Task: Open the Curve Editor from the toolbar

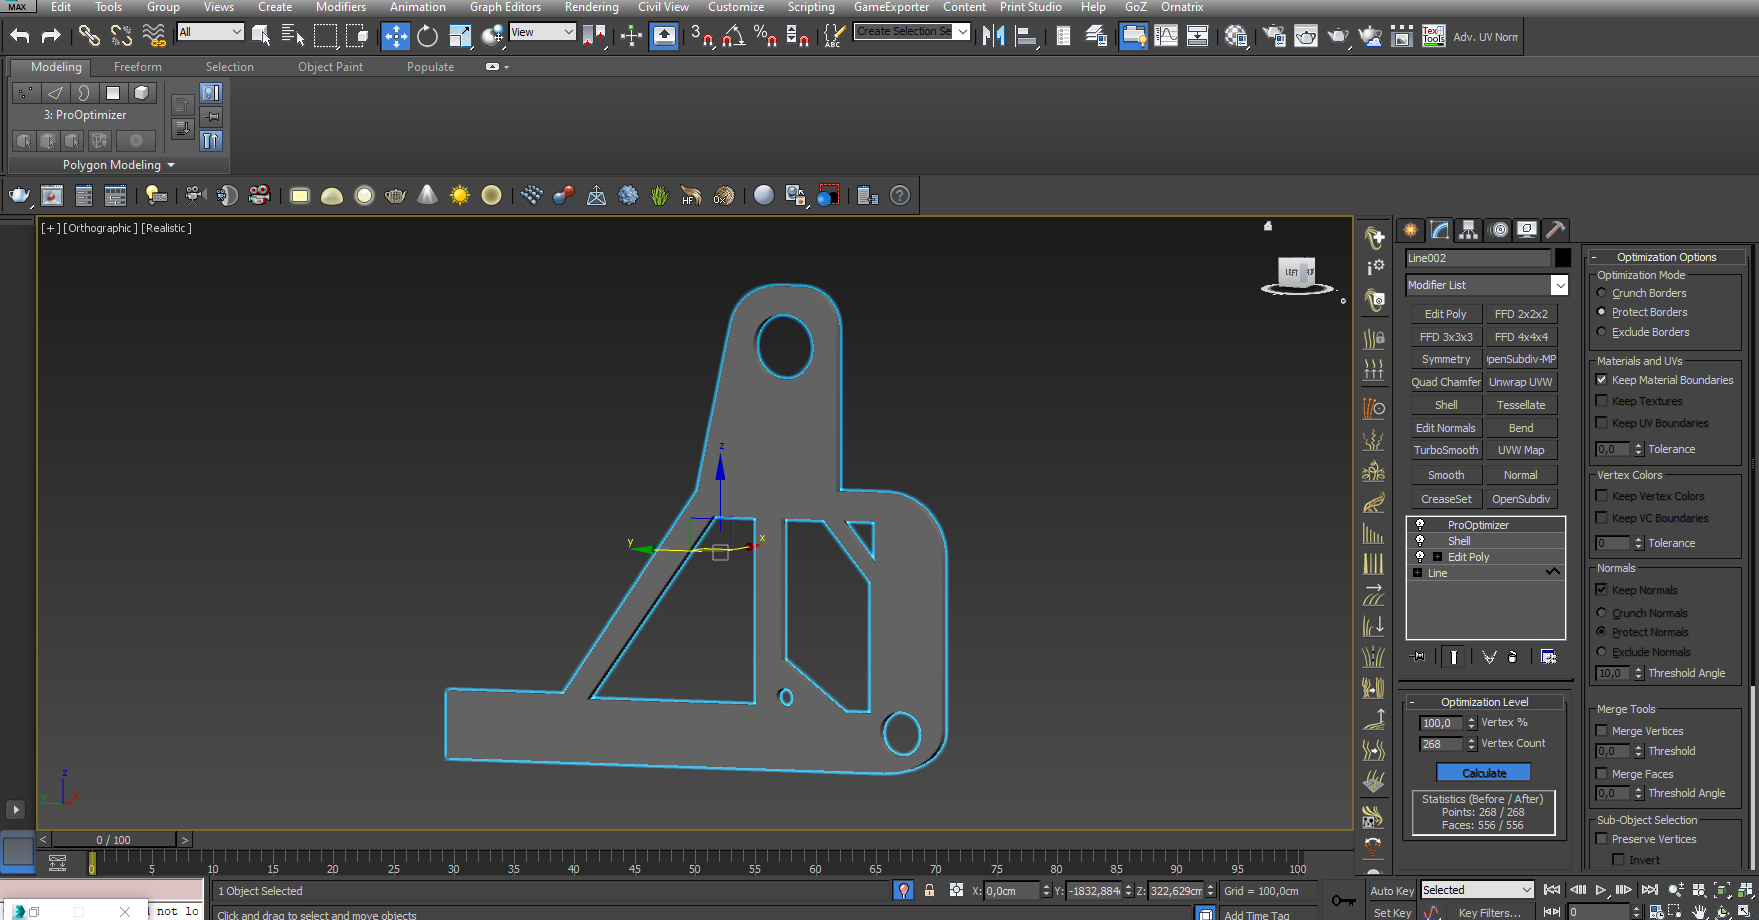Action: pos(1166,37)
